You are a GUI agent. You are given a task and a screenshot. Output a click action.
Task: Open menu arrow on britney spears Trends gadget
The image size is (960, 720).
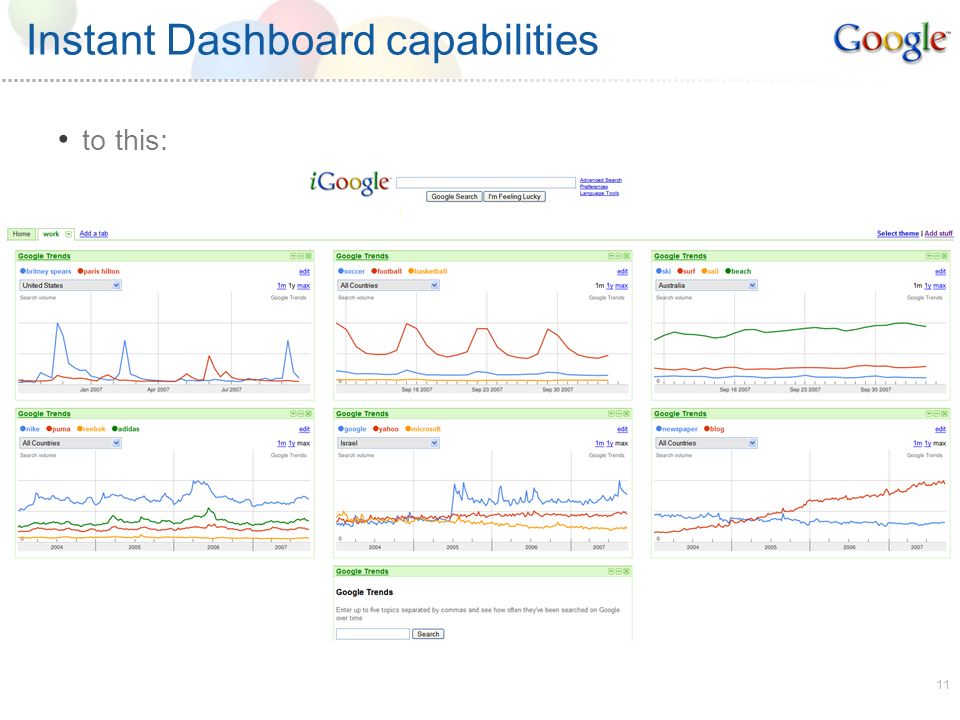point(293,256)
